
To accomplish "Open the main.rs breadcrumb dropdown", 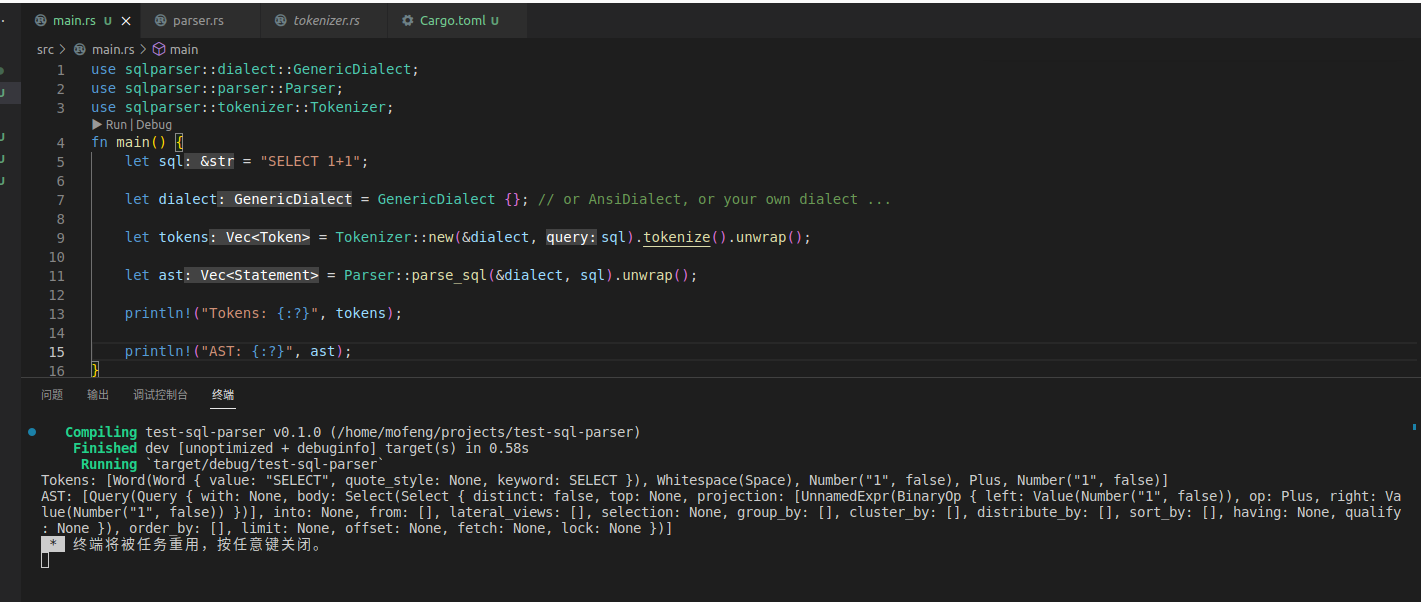I will click(x=113, y=48).
